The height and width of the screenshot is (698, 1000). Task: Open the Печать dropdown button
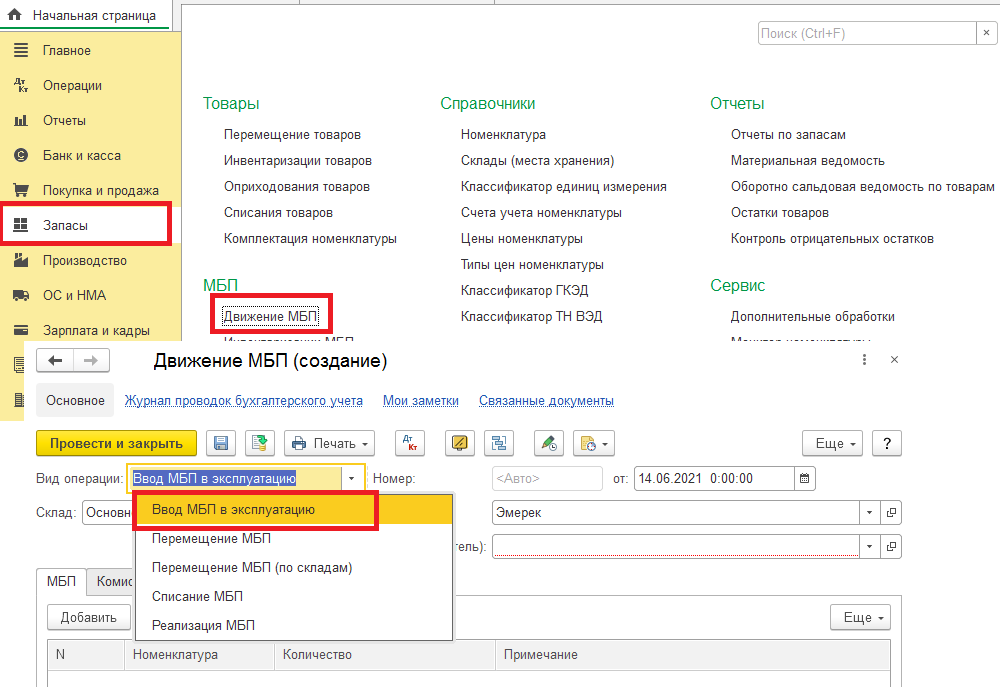coord(329,443)
